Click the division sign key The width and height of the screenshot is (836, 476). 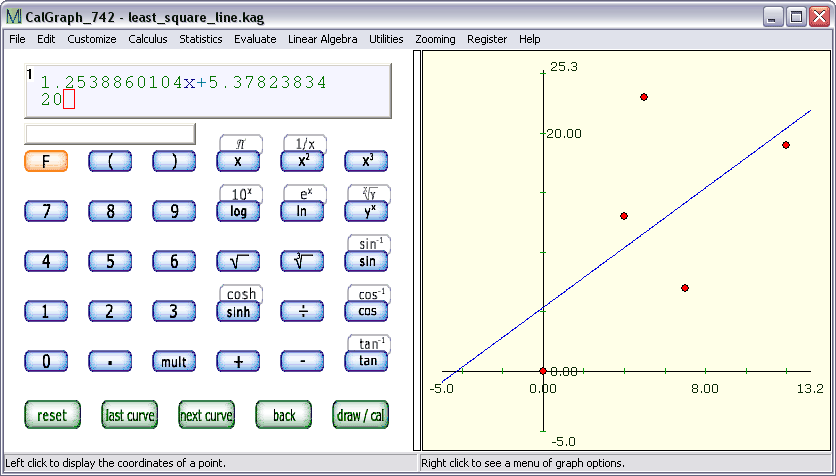(x=302, y=311)
